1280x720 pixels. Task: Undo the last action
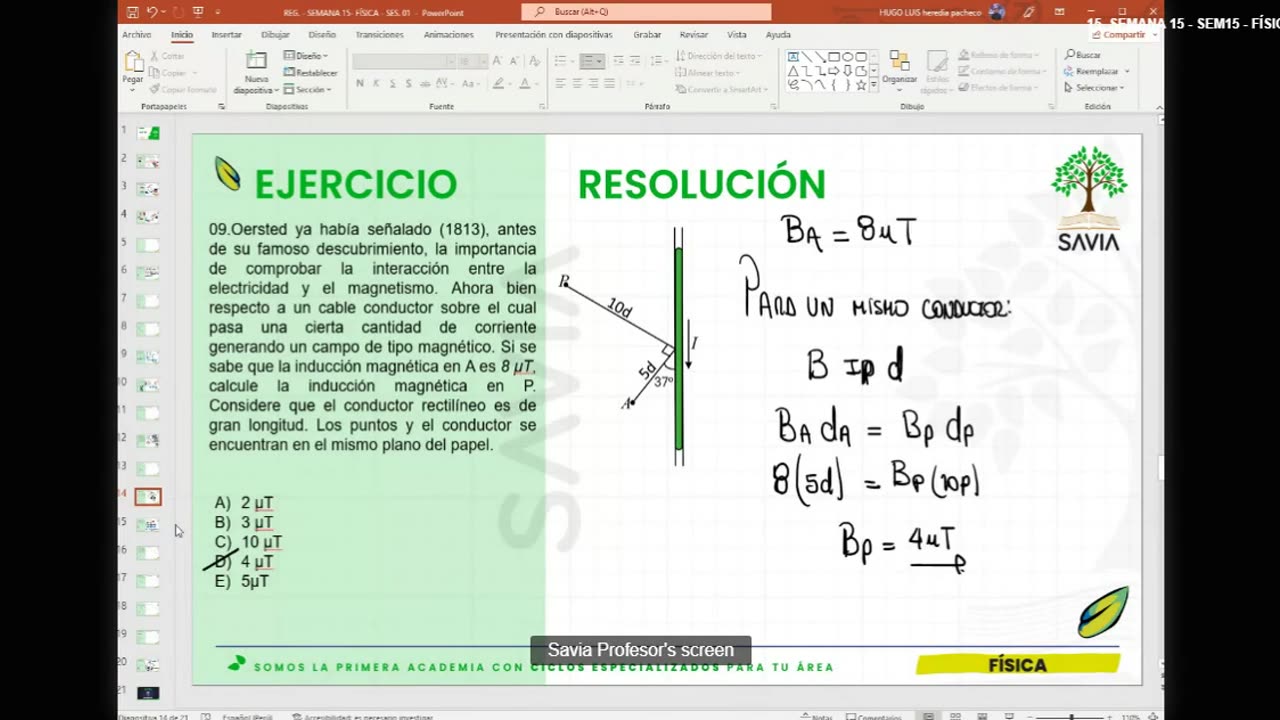151,12
